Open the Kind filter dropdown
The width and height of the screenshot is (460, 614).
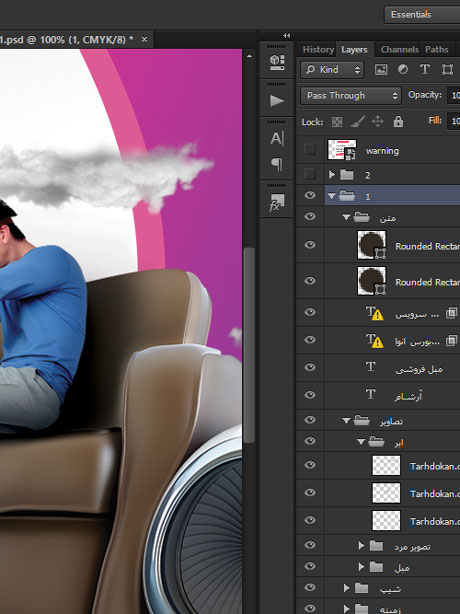[x=332, y=70]
